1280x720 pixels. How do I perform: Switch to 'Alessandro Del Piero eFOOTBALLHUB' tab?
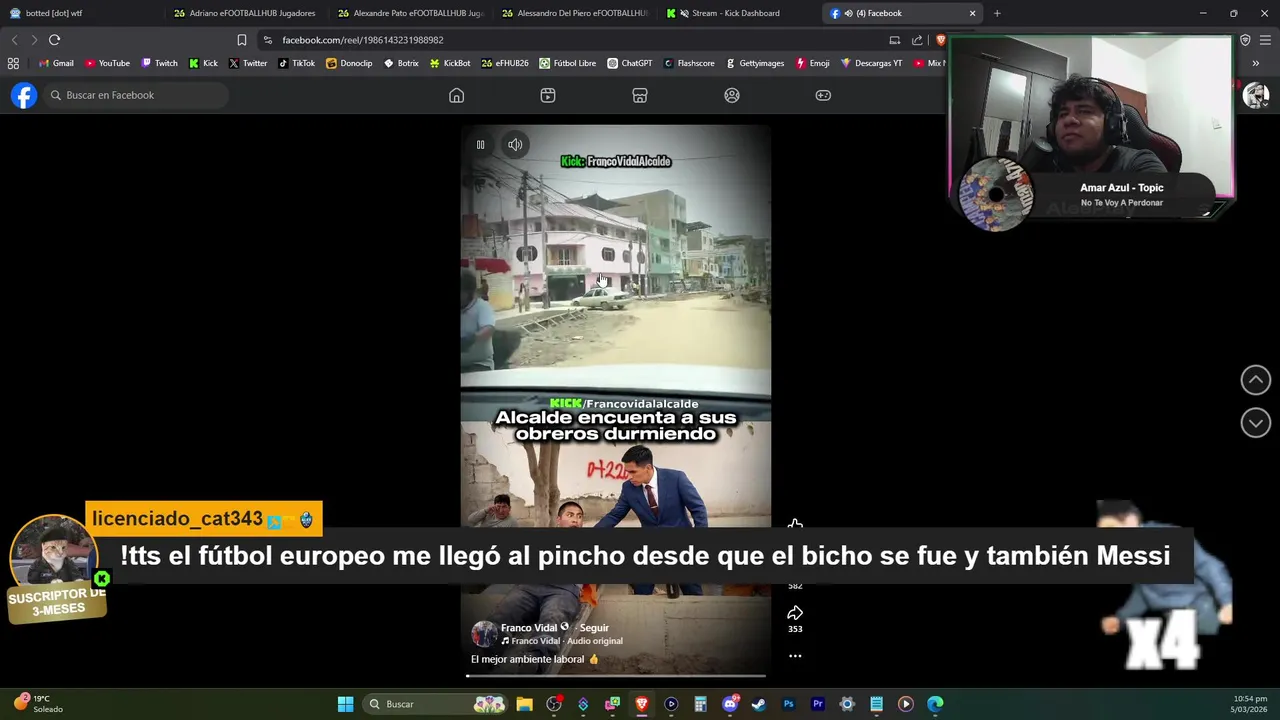coord(574,13)
